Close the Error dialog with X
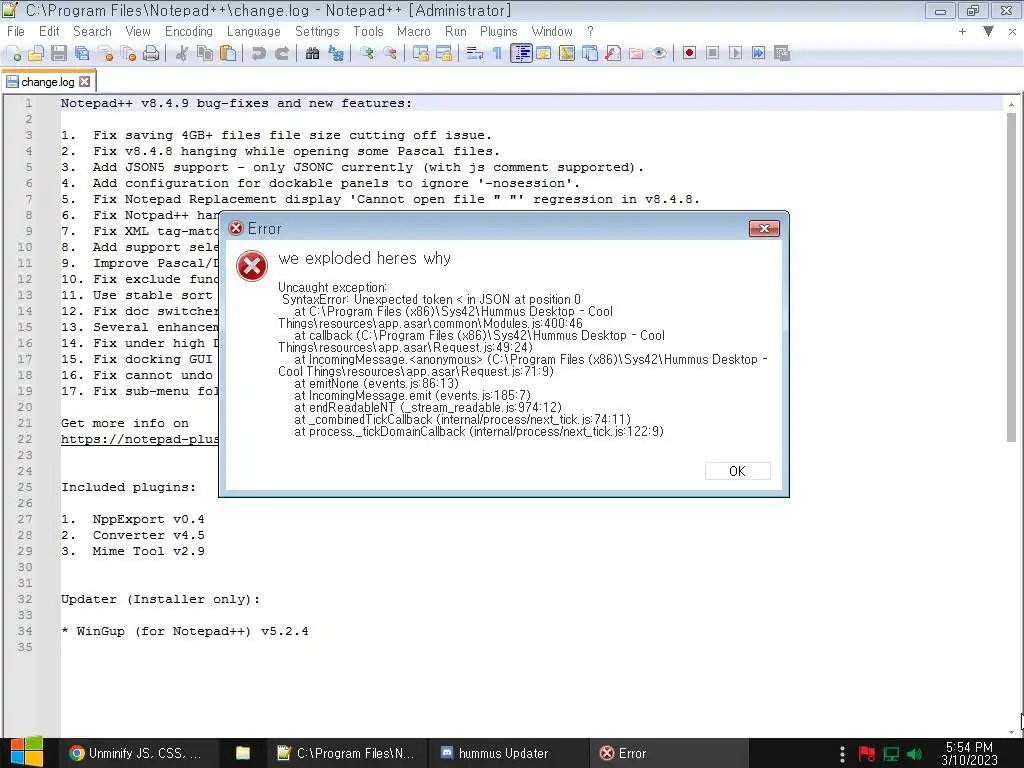 (x=764, y=228)
